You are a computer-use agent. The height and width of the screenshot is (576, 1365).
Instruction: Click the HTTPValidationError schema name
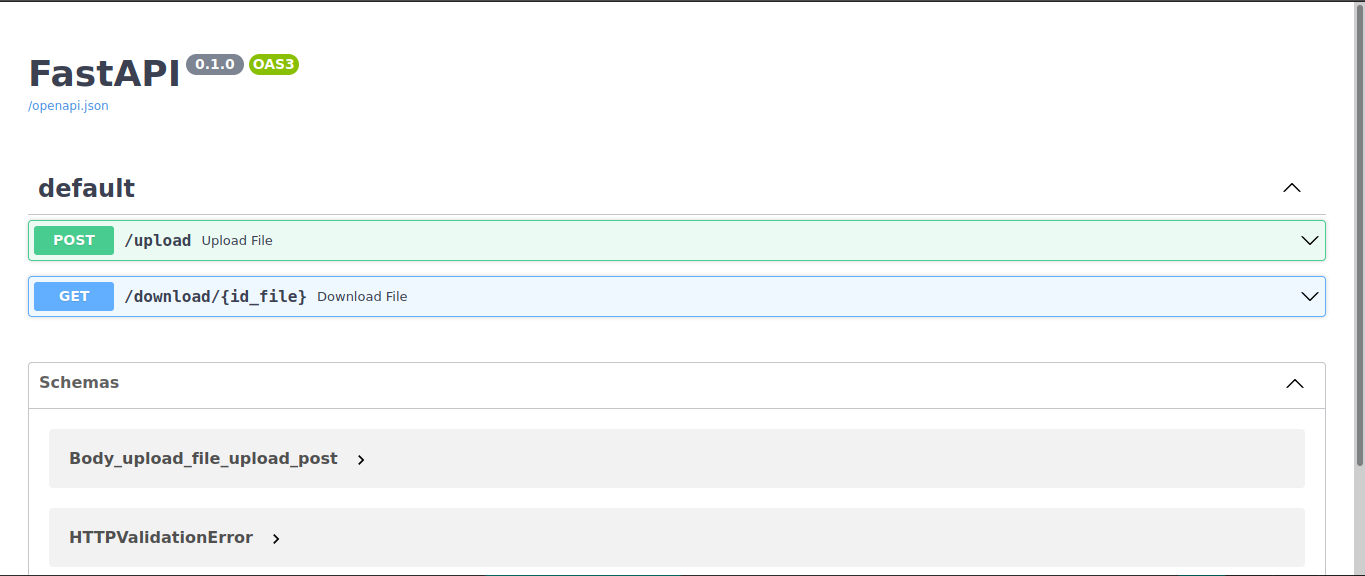pyautogui.click(x=161, y=538)
